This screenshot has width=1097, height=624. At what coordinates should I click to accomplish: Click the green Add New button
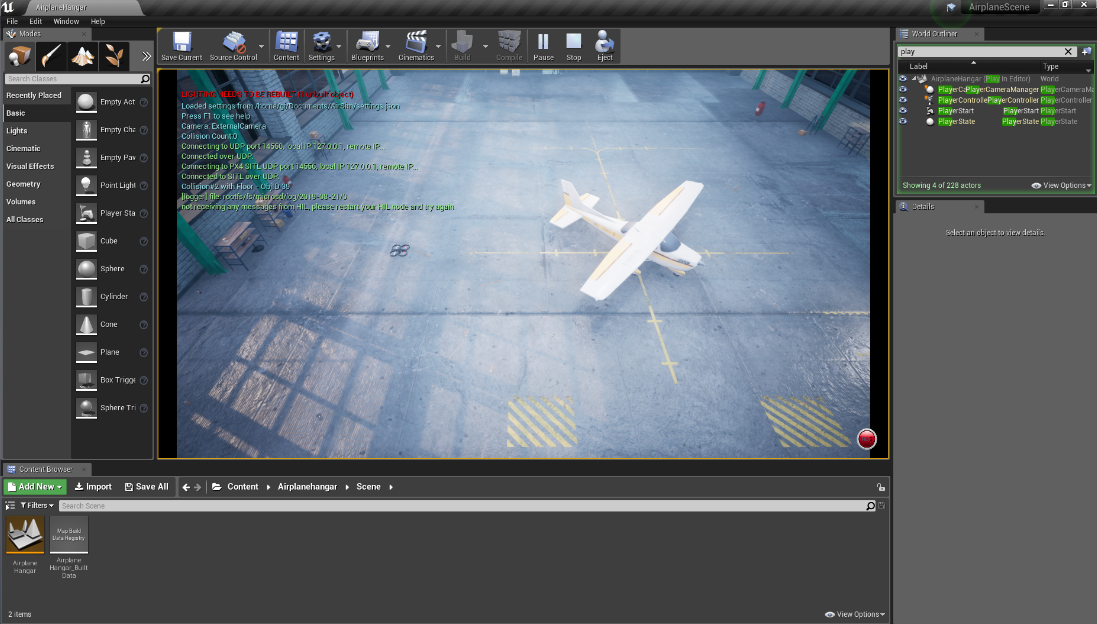pyautogui.click(x=35, y=487)
